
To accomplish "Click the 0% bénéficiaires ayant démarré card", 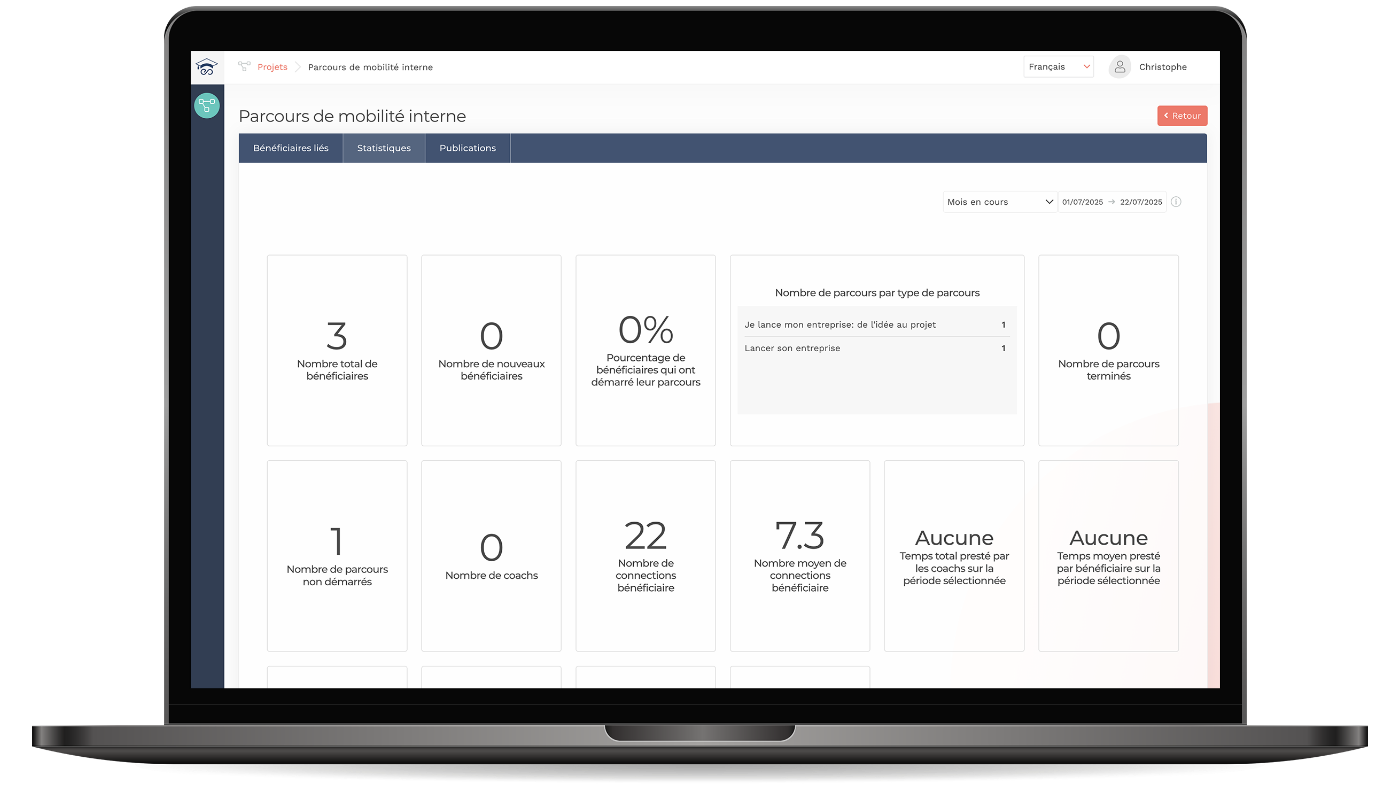I will (646, 350).
